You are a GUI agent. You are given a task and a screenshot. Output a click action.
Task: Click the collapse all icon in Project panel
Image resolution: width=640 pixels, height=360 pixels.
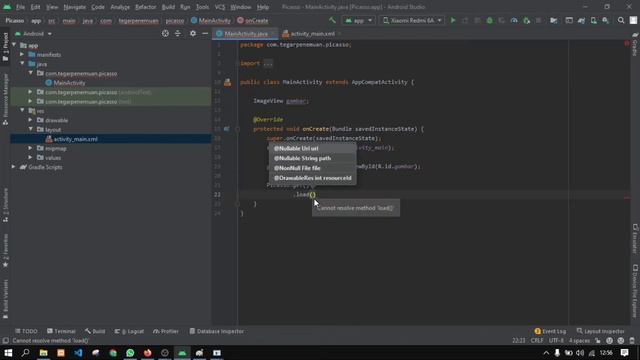pos(178,33)
